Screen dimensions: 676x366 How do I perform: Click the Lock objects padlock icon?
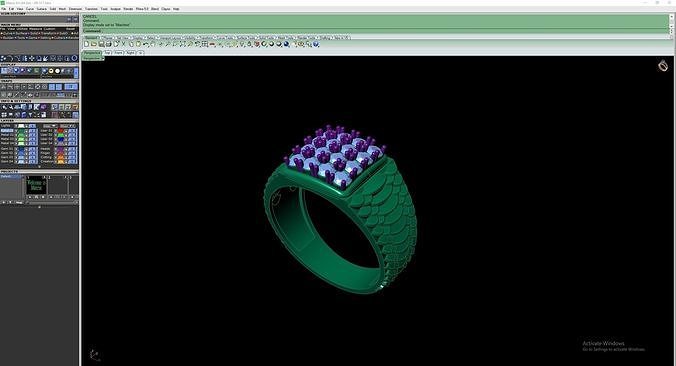point(249,44)
